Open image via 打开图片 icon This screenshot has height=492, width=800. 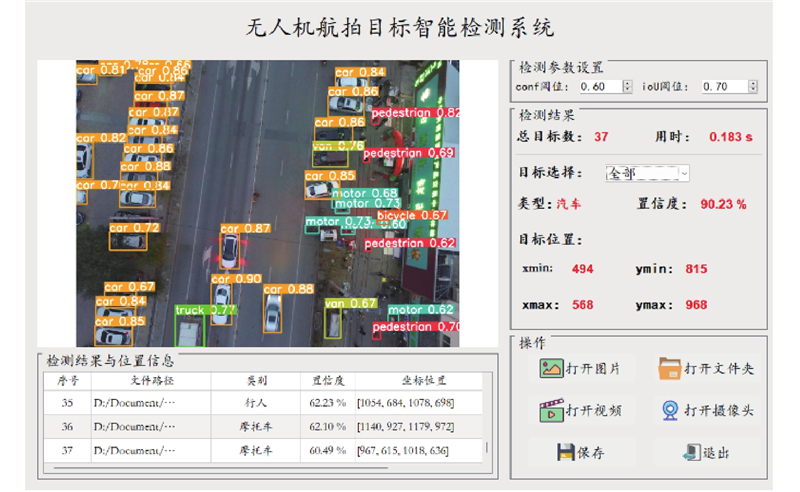[551, 368]
